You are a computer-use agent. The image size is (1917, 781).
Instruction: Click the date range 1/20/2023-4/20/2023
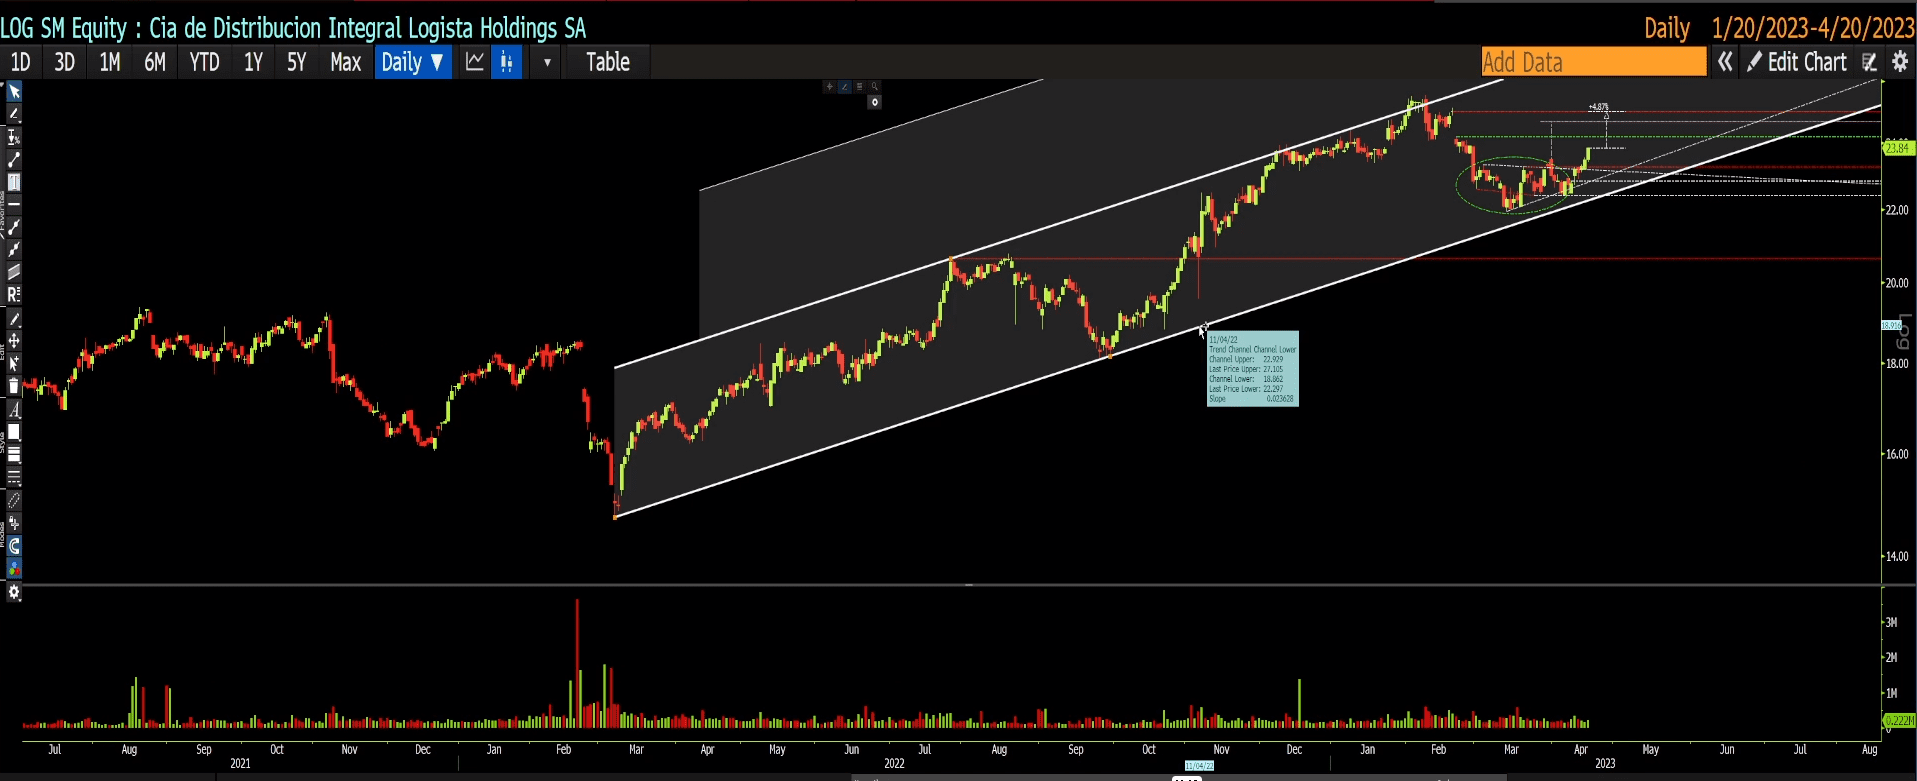[1813, 28]
